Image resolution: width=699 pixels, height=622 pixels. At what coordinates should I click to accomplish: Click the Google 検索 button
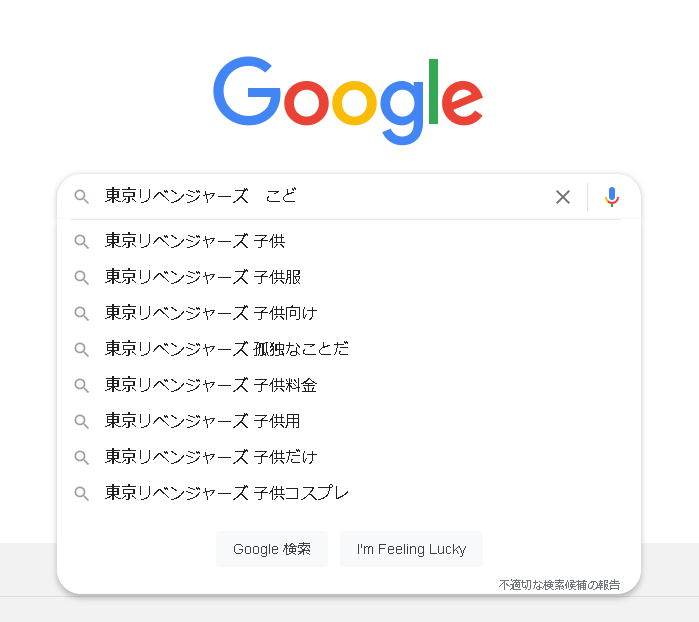point(272,549)
